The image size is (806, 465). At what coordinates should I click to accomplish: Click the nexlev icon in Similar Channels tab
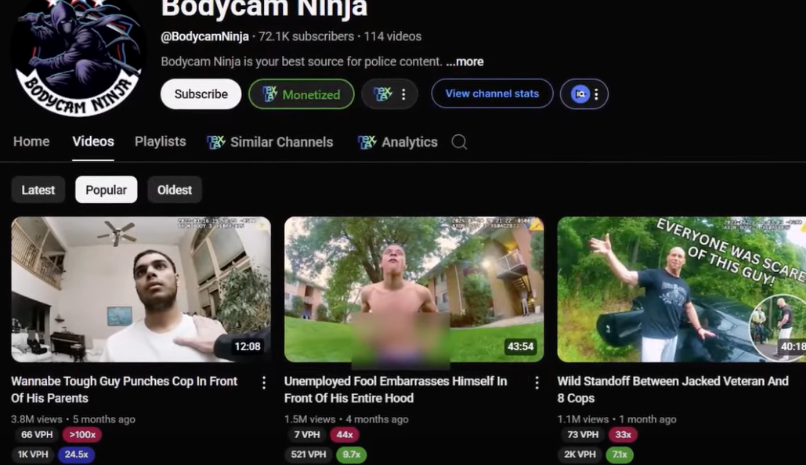[x=216, y=142]
